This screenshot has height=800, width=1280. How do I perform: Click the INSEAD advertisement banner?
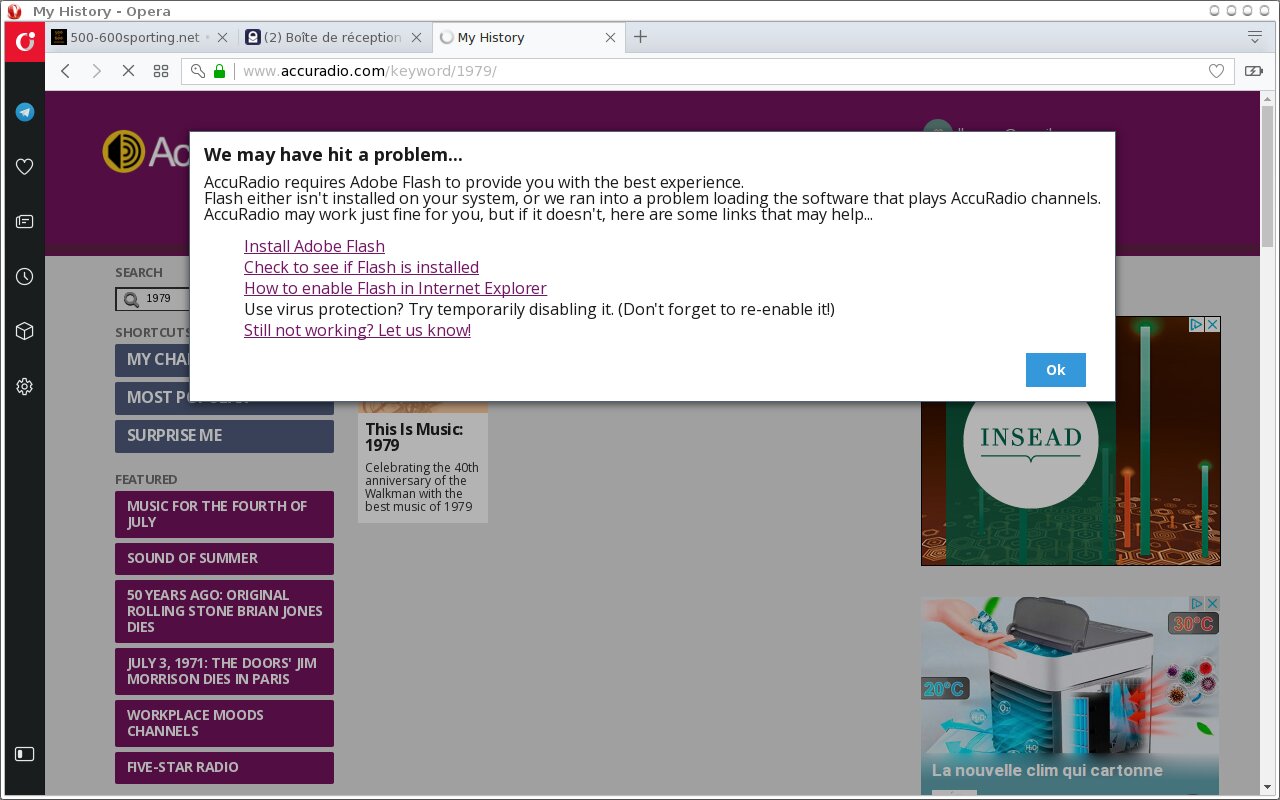point(1071,441)
